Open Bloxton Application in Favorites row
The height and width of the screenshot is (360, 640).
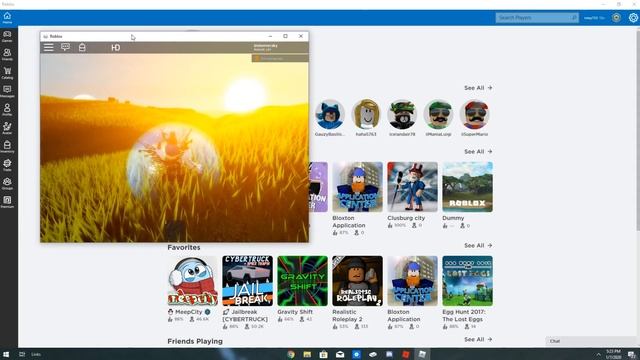412,281
